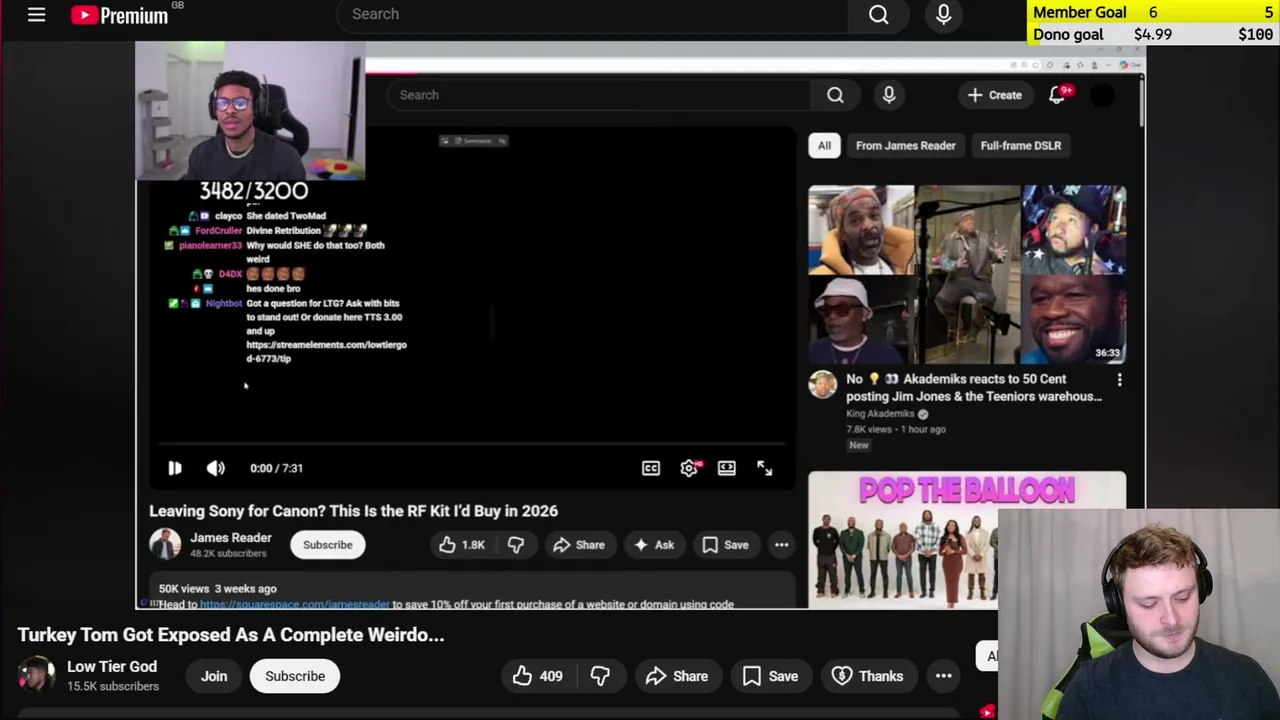
Task: Visit the James Reader channel name
Action: click(231, 538)
